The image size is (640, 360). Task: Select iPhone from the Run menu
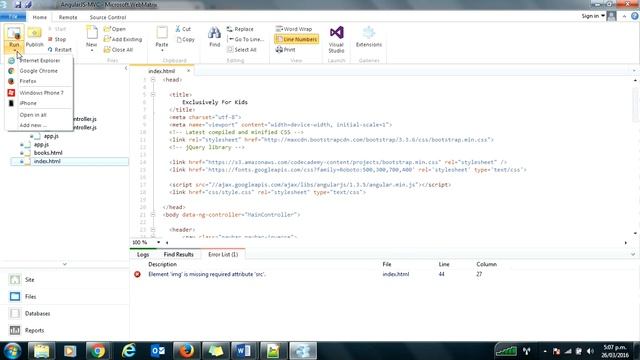[x=28, y=103]
